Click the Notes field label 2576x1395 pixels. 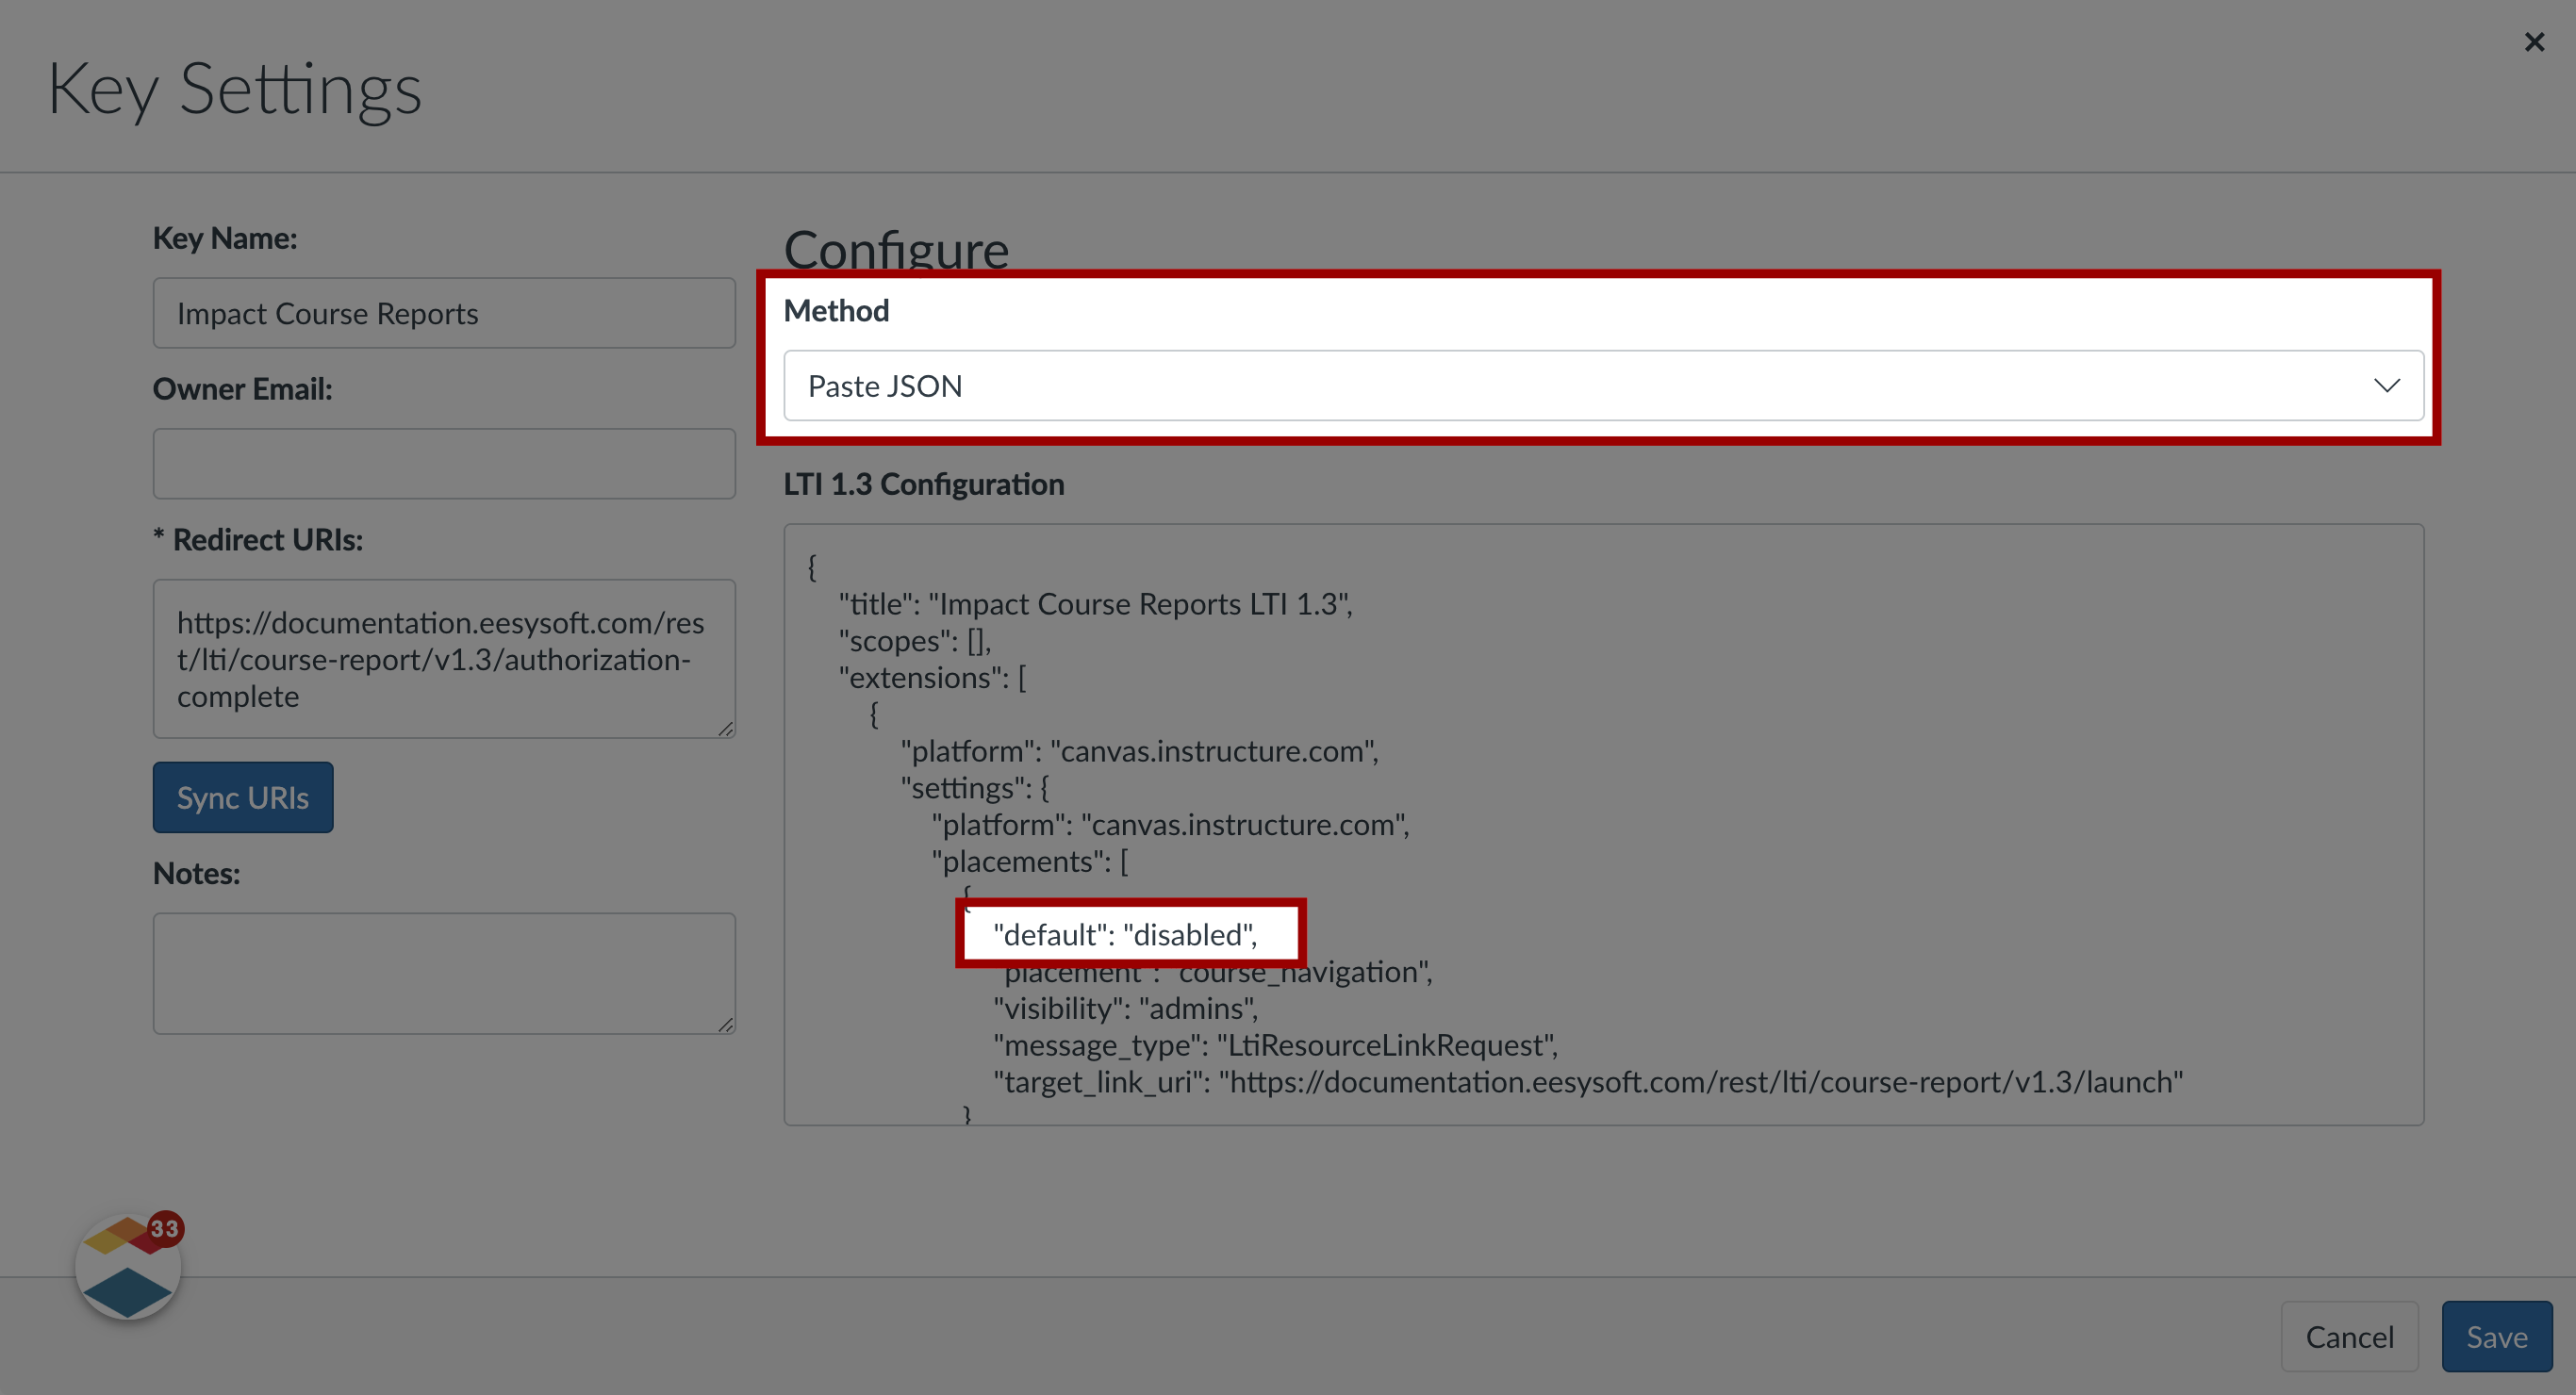pos(196,873)
